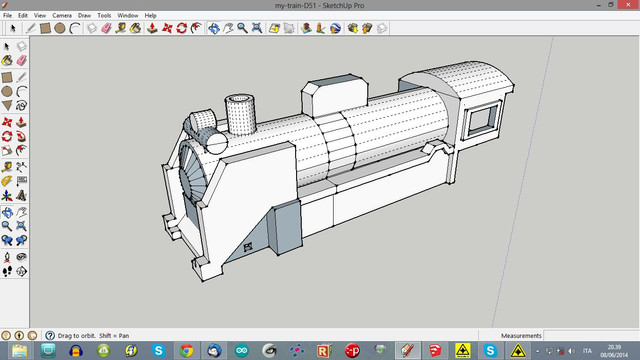Screen dimensions: 640x360
Task: Choose the Protractor tool
Action: tap(7, 181)
